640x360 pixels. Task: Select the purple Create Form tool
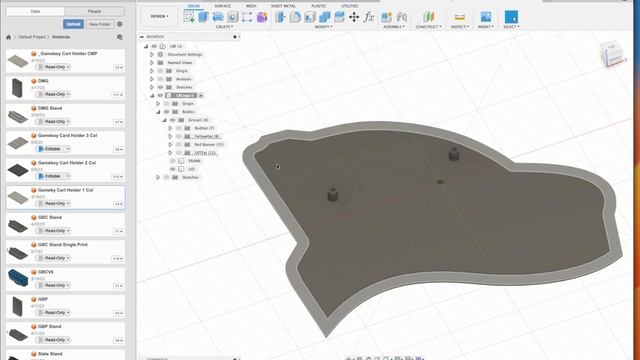tap(262, 17)
